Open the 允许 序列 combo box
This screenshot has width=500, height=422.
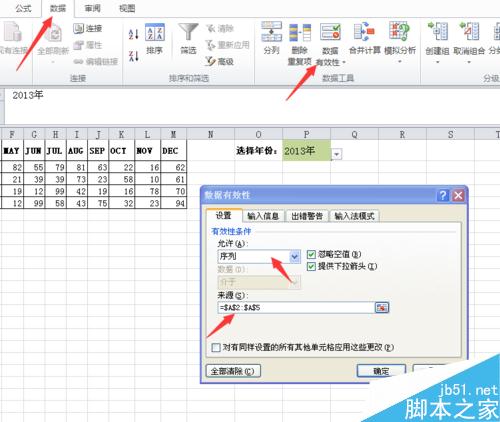tap(259, 256)
